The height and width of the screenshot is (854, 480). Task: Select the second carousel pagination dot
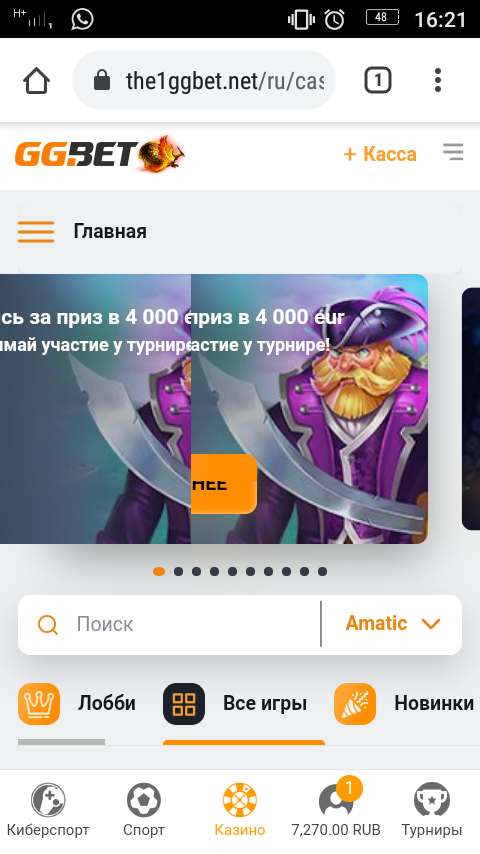point(178,571)
